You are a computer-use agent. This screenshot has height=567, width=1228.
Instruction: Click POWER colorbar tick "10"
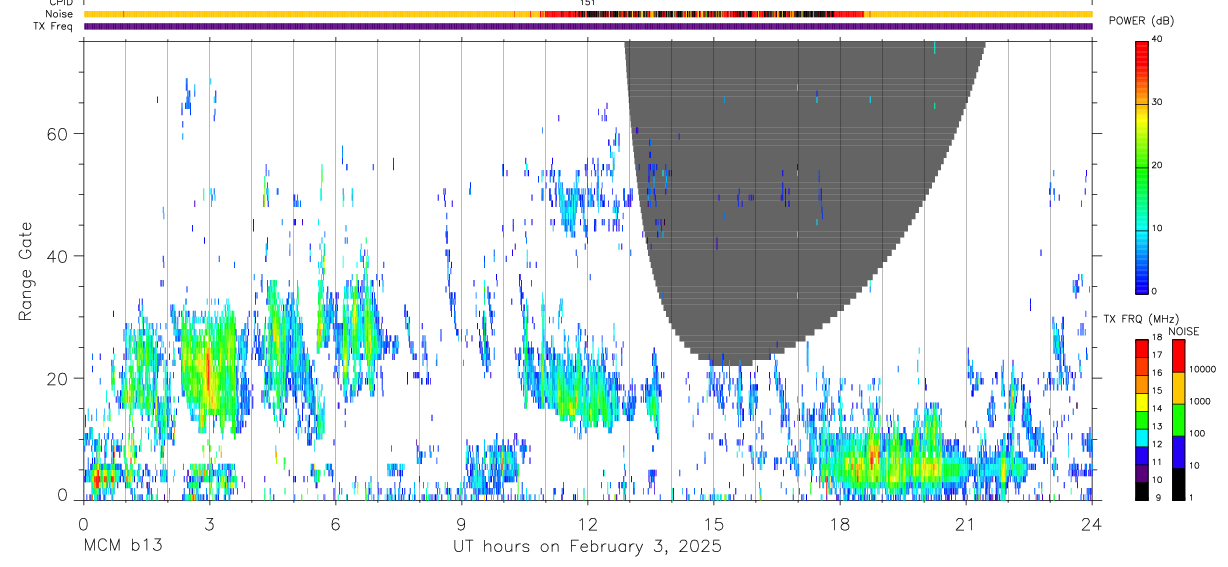(1158, 228)
